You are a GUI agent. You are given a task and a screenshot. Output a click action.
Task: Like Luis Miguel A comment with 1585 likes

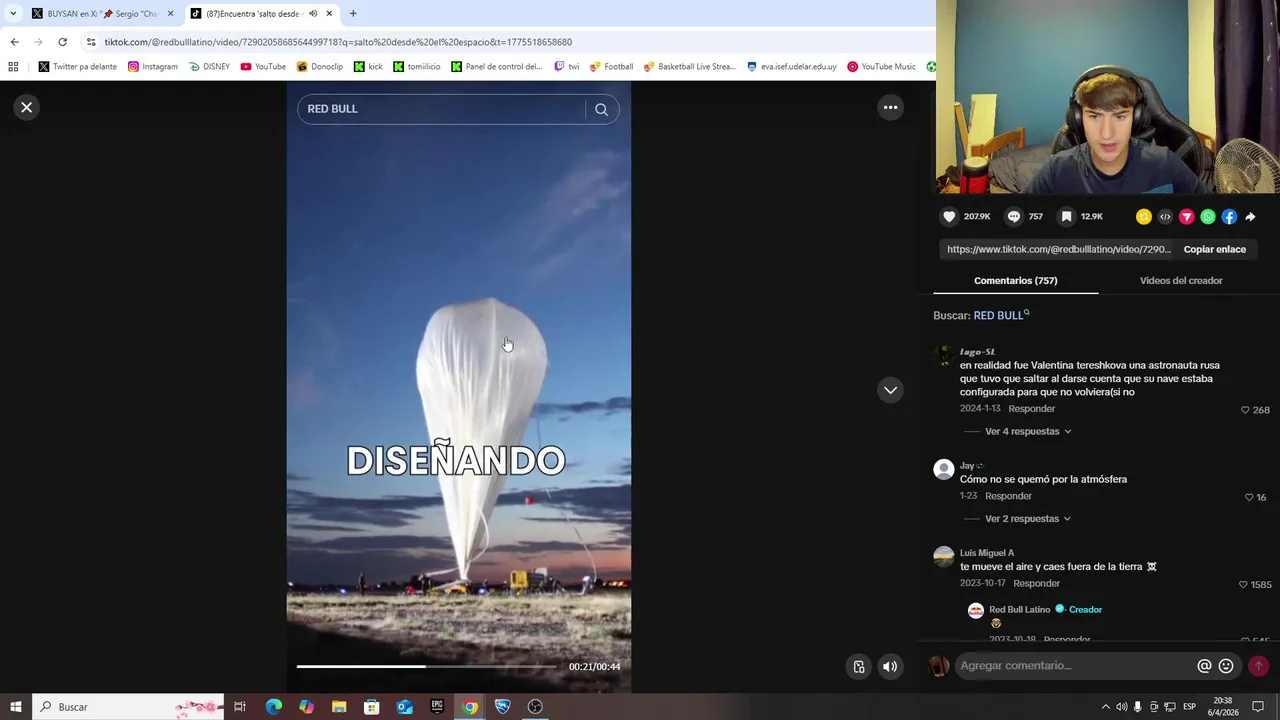point(1243,584)
